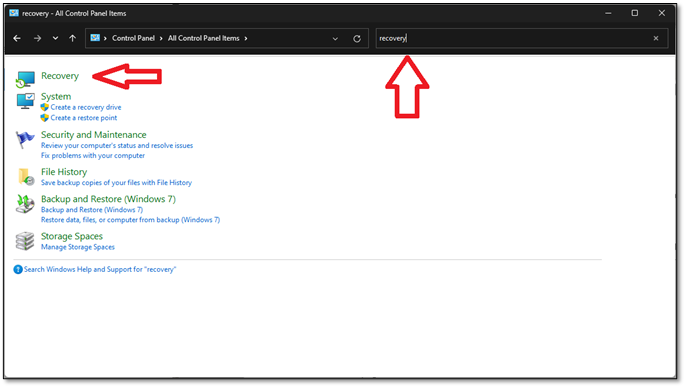Open the recent locations dropdown arrow
This screenshot has height=388, width=686.
point(55,38)
